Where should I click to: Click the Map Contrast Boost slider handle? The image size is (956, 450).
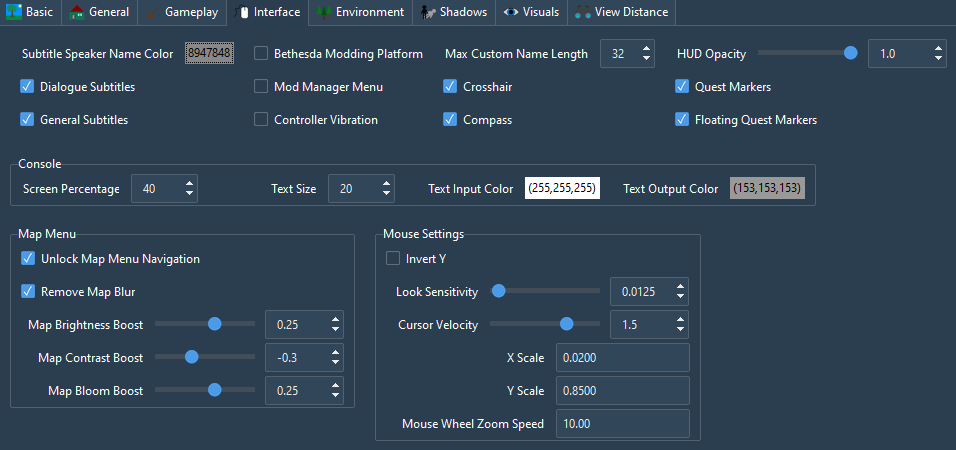point(191,357)
